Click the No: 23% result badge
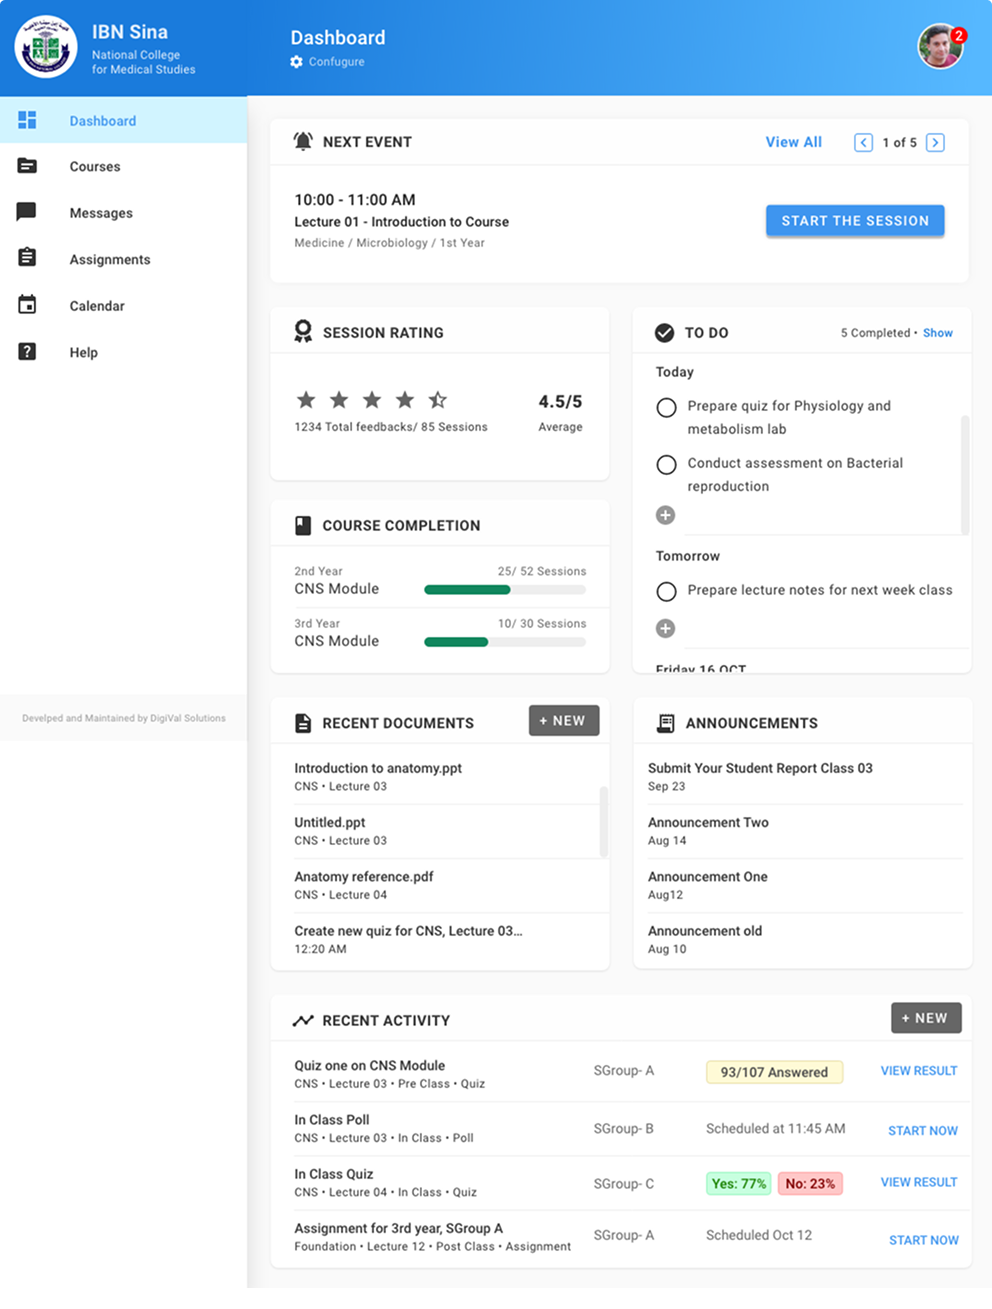 coord(810,1184)
